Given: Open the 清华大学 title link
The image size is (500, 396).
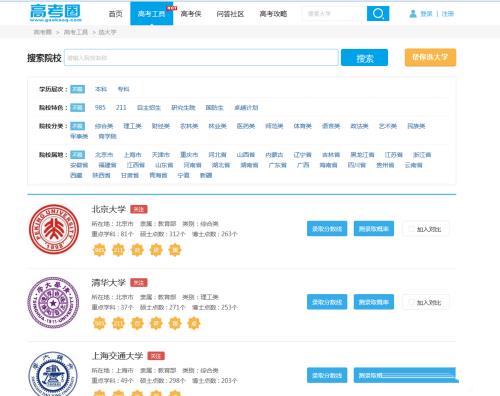Looking at the screenshot, I should tap(109, 283).
